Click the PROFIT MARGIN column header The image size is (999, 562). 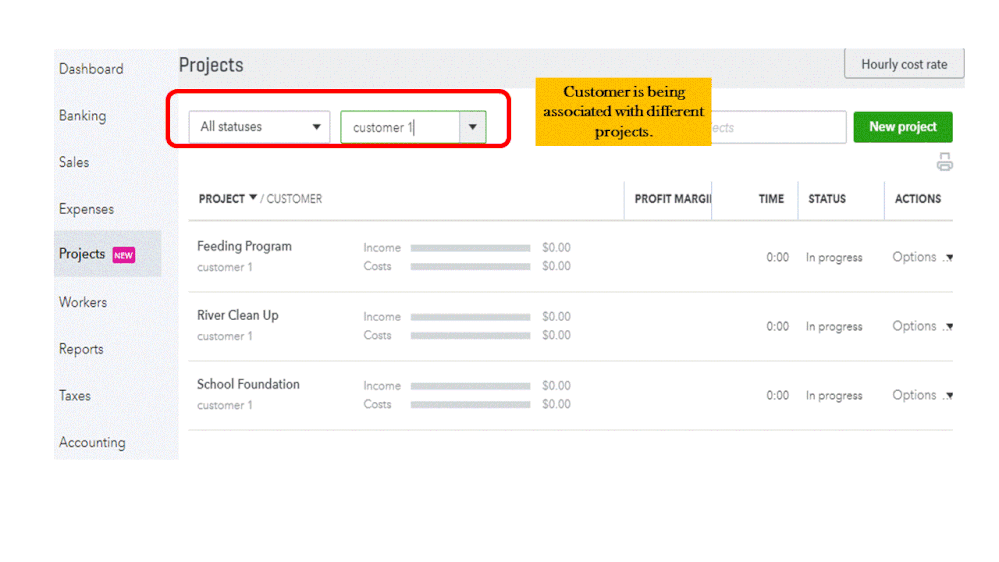pyautogui.click(x=672, y=199)
